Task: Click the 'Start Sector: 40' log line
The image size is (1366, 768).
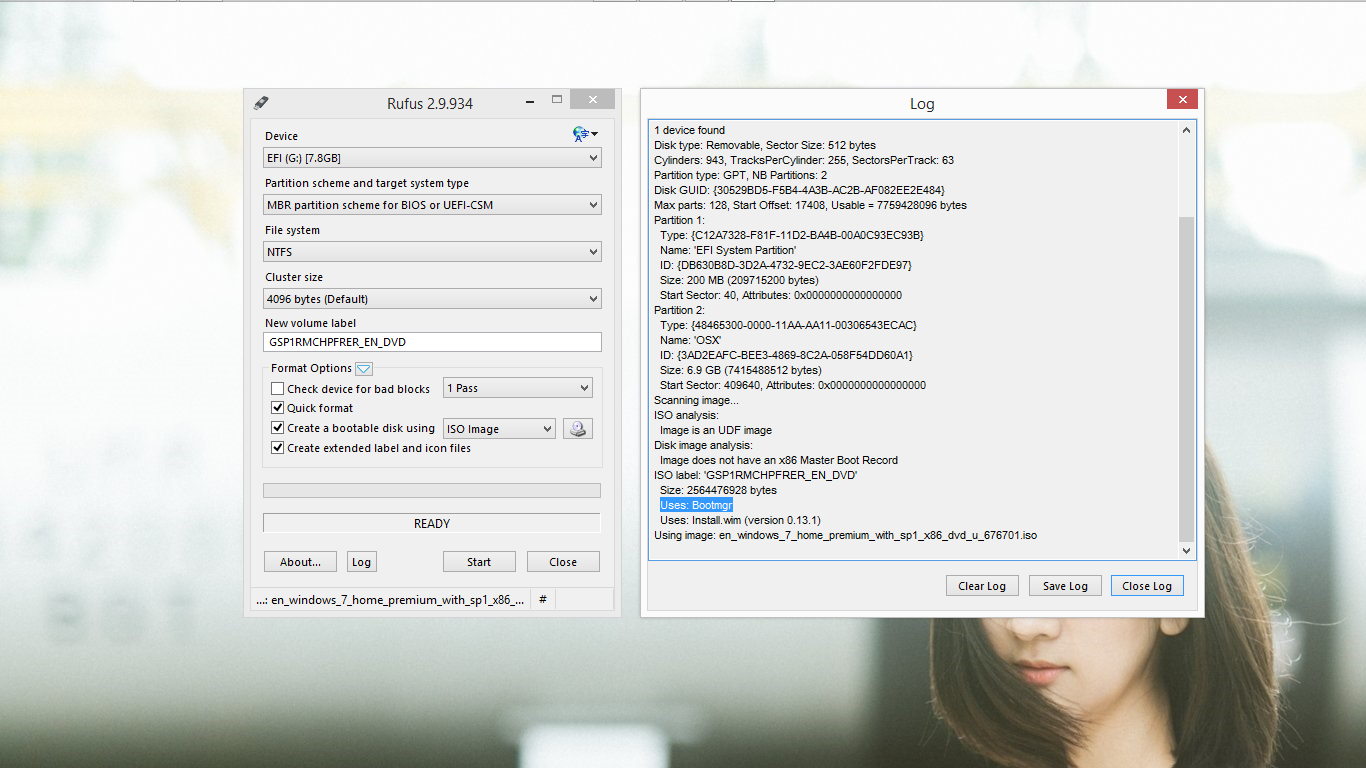Action: [x=781, y=295]
